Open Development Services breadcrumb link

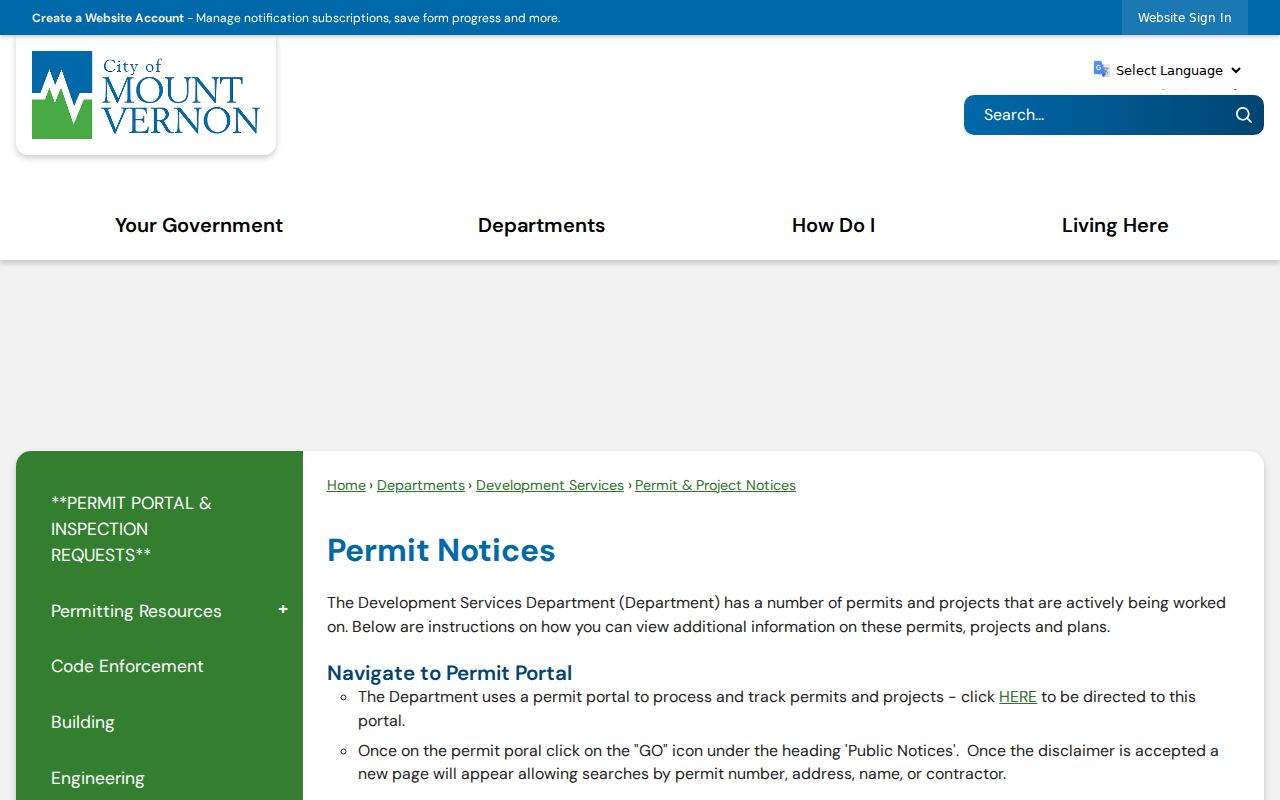tap(550, 485)
